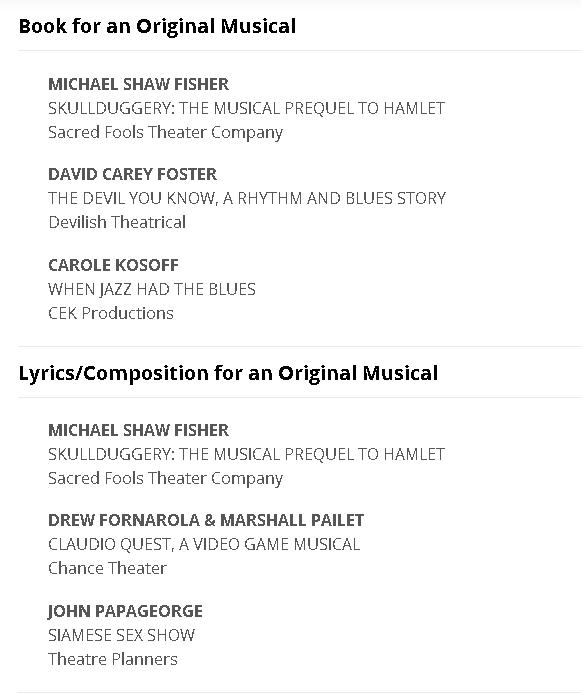
Task: Click the 'Lyrics/Composition for an Original Musical' heading
Action: point(228,373)
